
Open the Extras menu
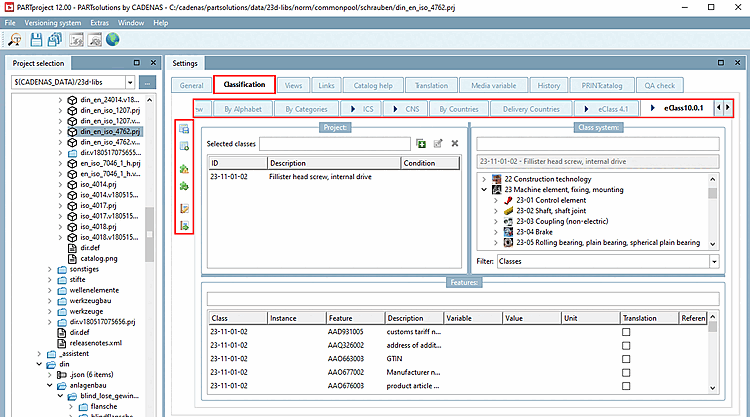click(99, 23)
